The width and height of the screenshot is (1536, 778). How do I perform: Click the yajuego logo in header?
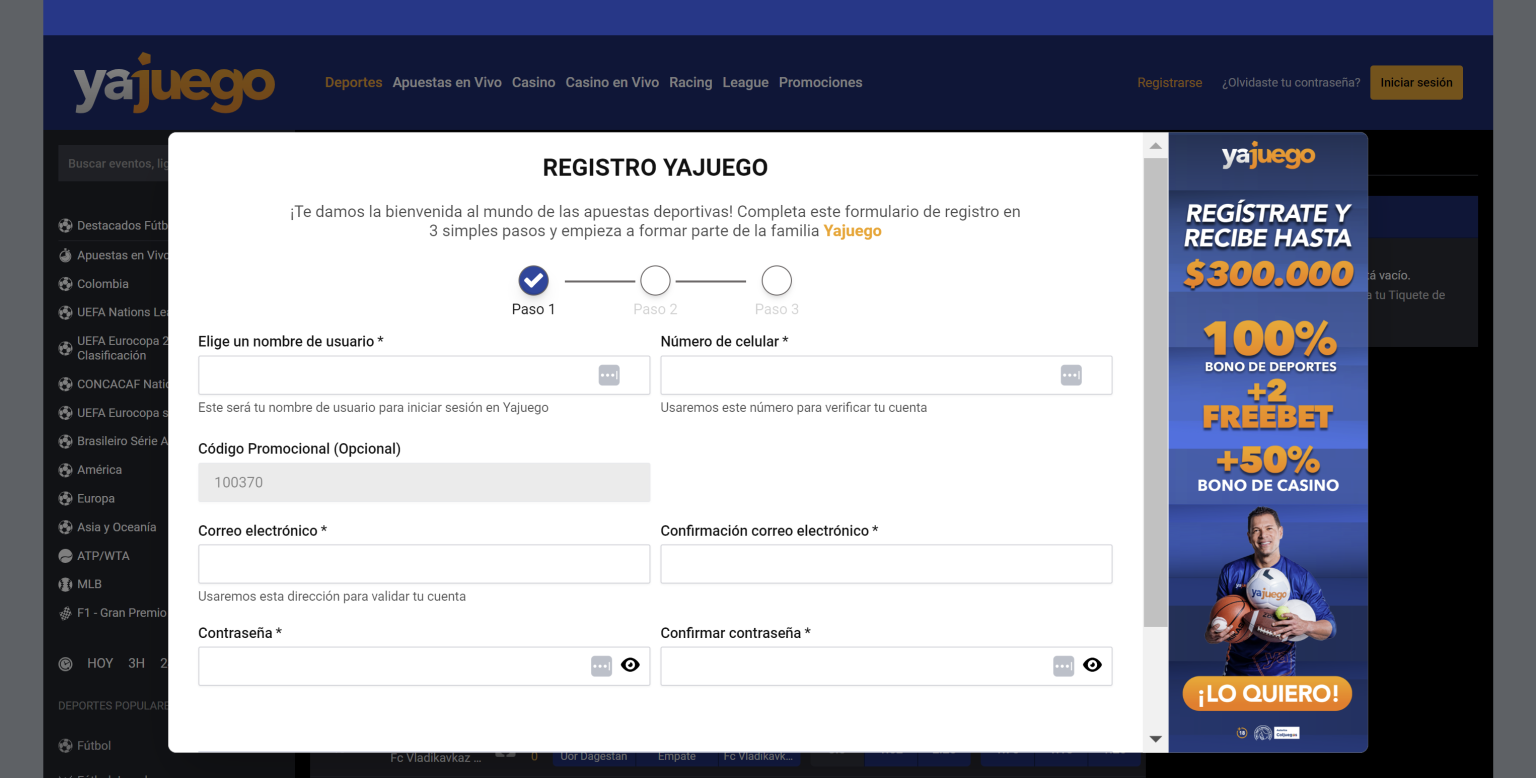(x=174, y=83)
